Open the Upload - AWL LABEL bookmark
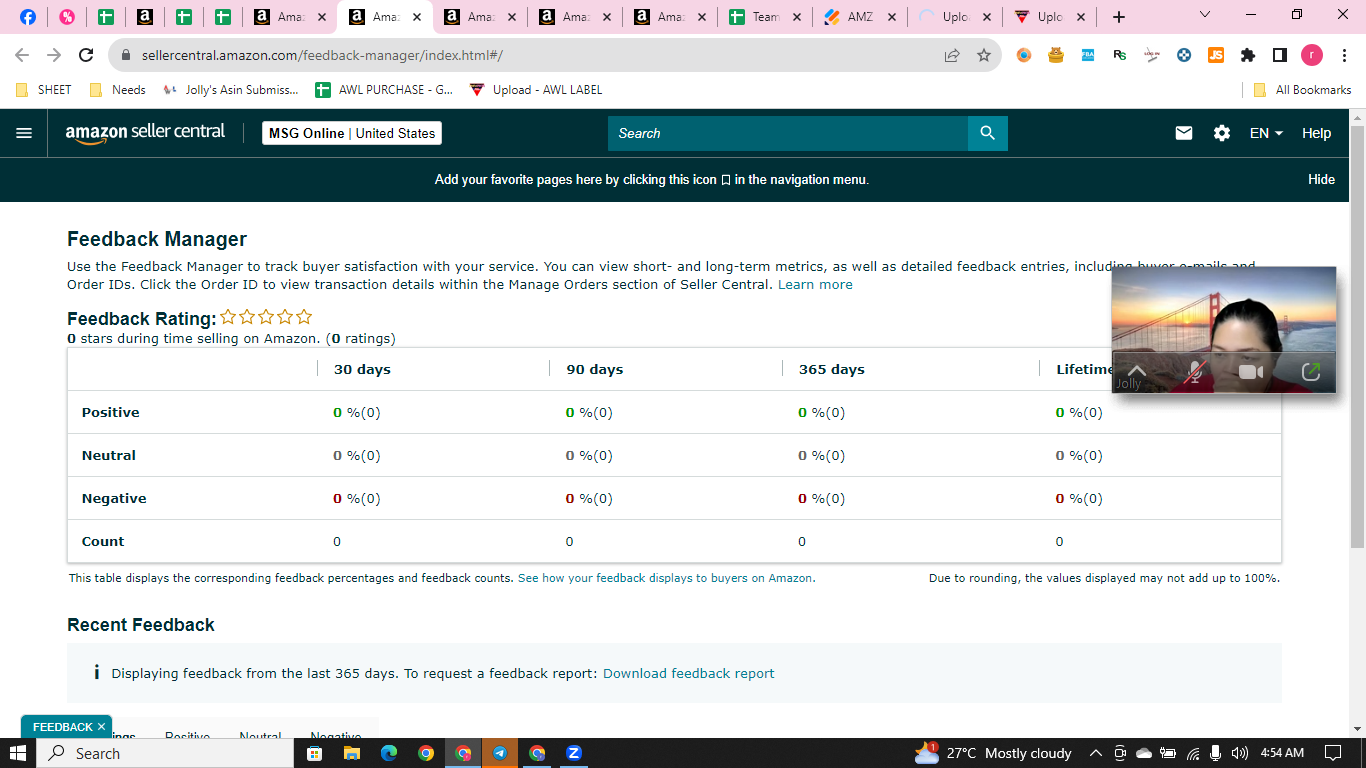This screenshot has height=768, width=1366. tap(536, 90)
